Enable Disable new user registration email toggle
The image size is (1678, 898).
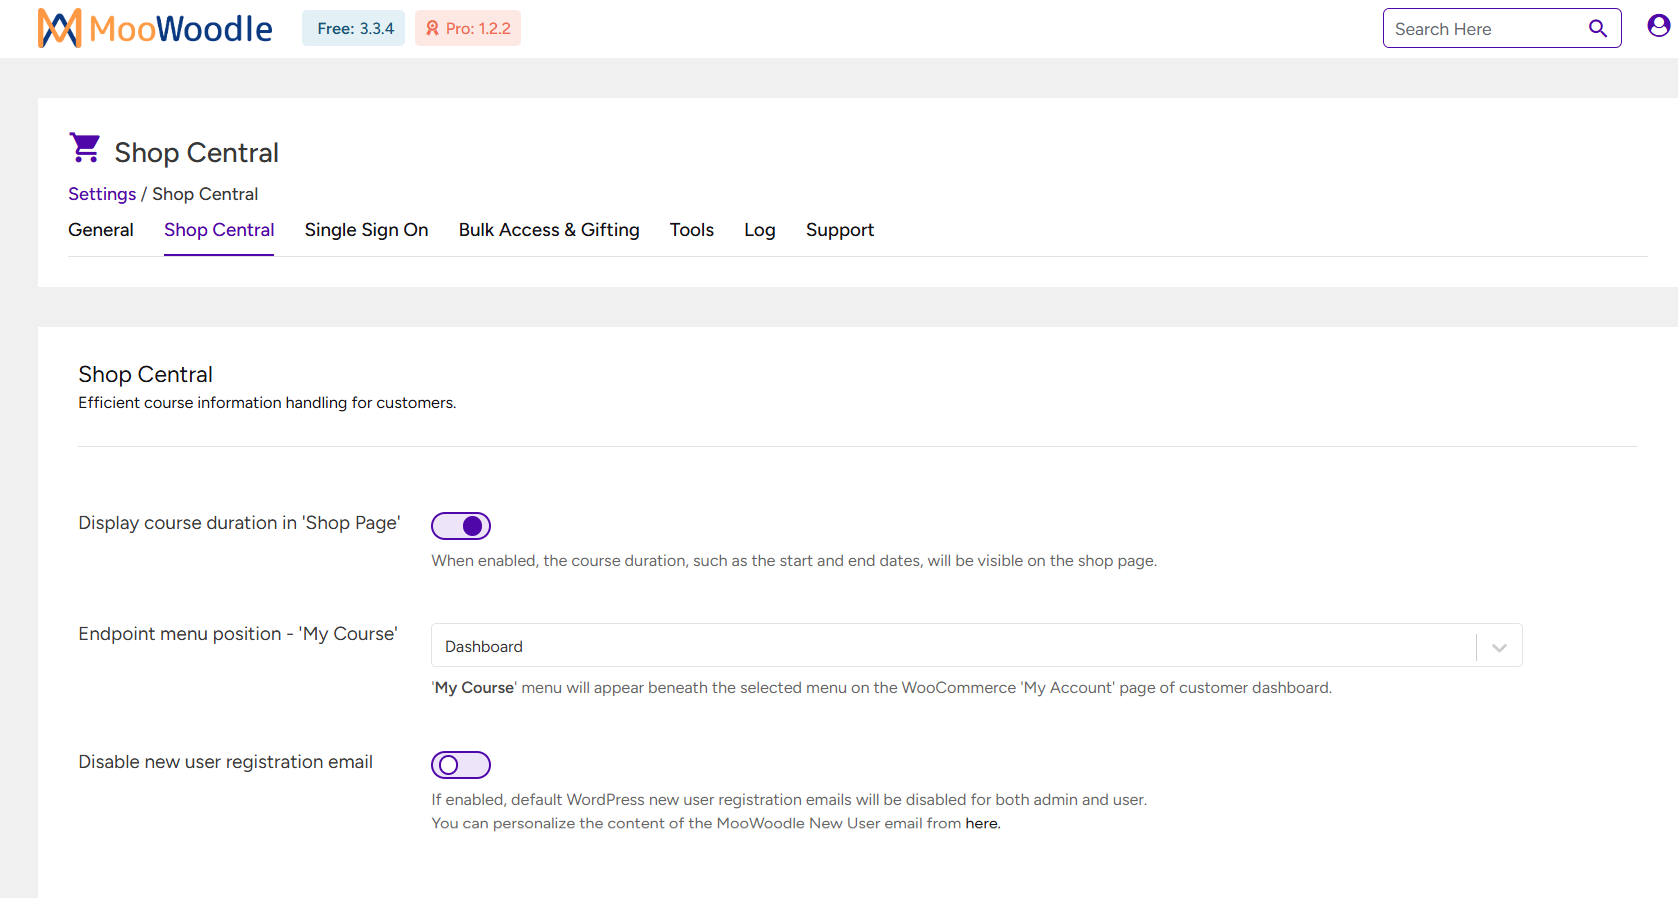[x=461, y=765]
